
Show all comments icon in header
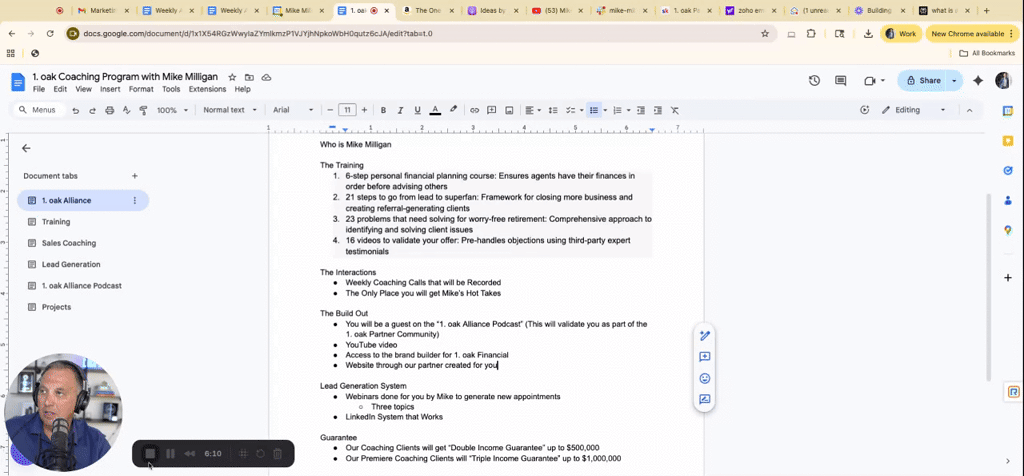(x=840, y=80)
